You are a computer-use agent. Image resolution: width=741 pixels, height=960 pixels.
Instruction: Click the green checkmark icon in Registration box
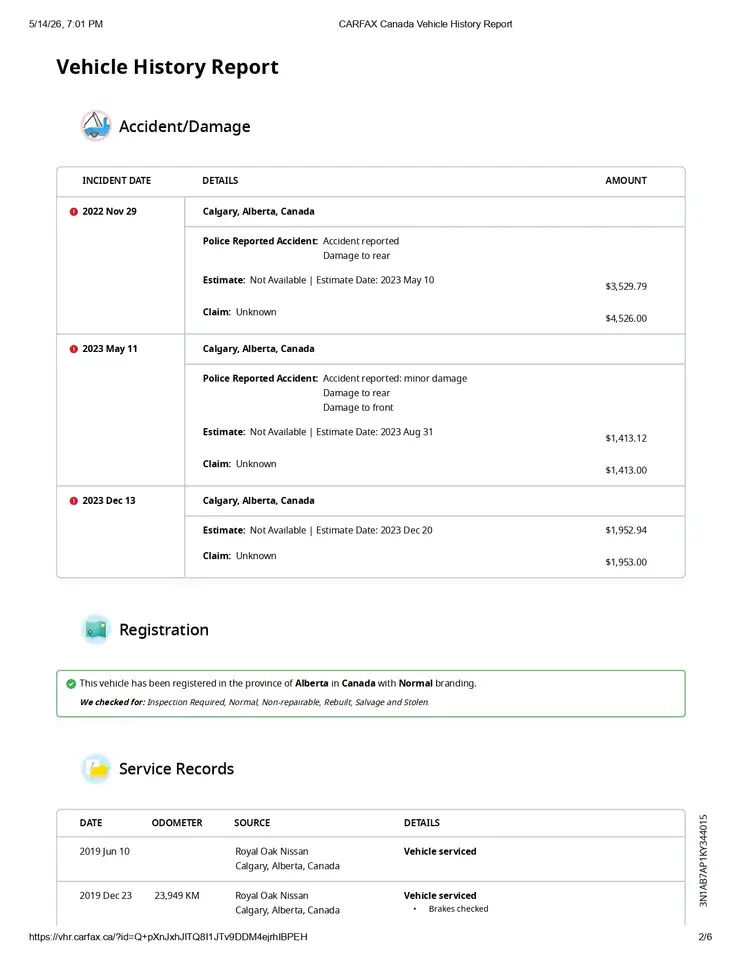coord(71,684)
